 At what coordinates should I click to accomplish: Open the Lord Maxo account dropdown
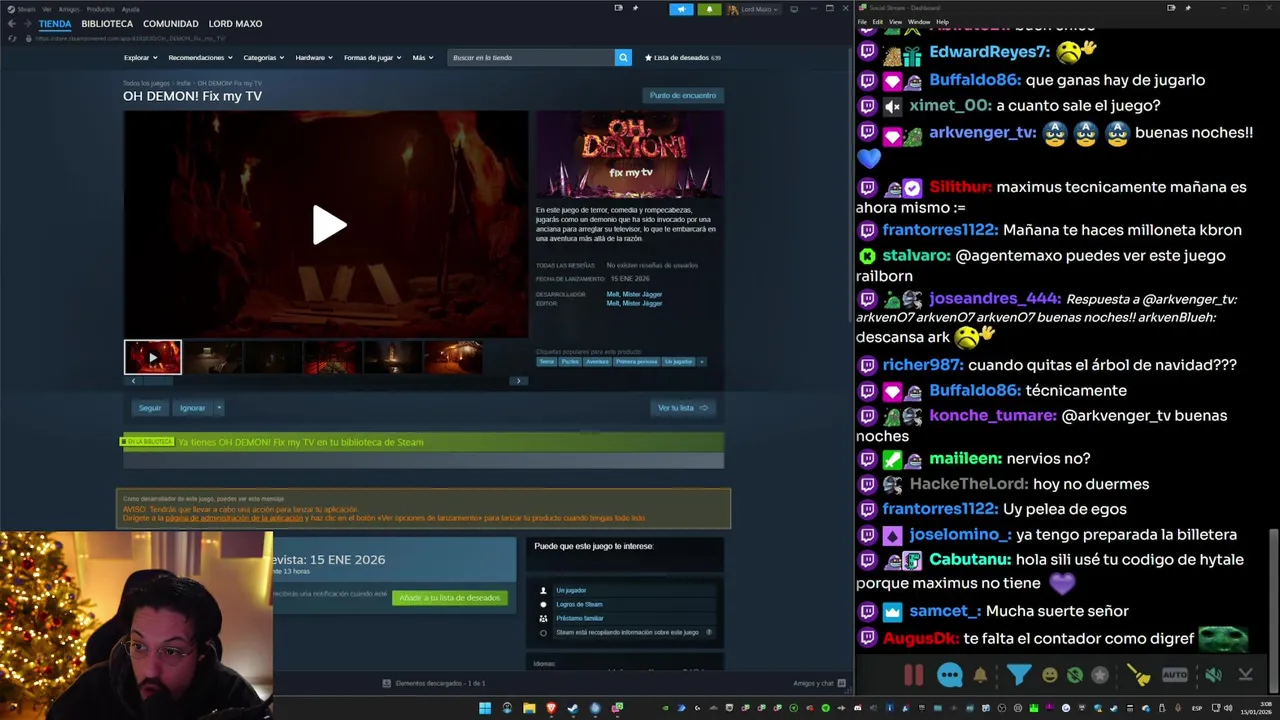[x=754, y=9]
